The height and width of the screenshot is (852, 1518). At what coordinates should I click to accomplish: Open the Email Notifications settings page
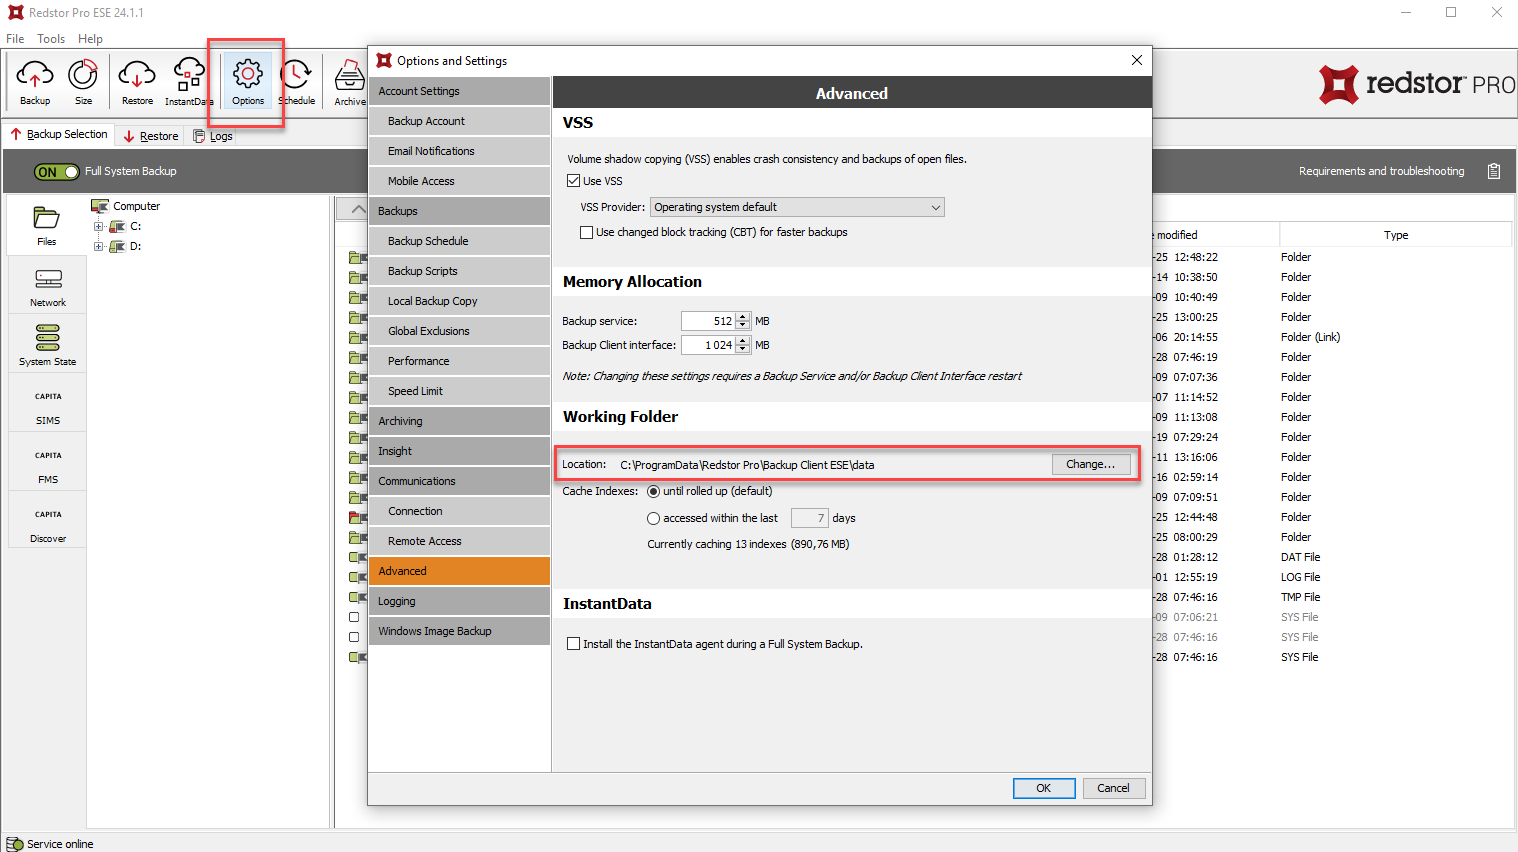(x=459, y=151)
